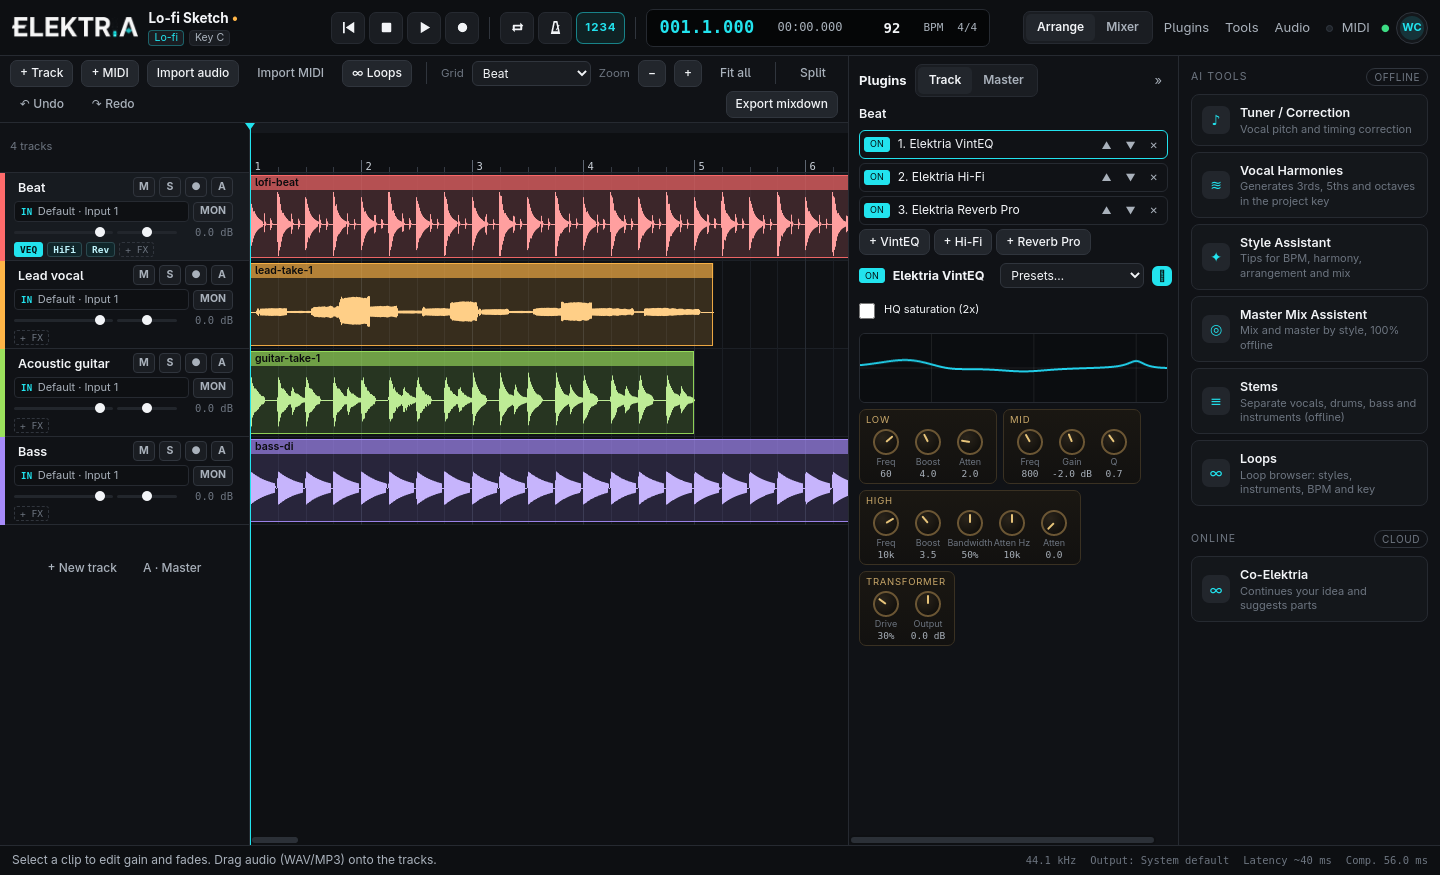This screenshot has width=1440, height=875.
Task: Mute the Beat track
Action: [144, 187]
